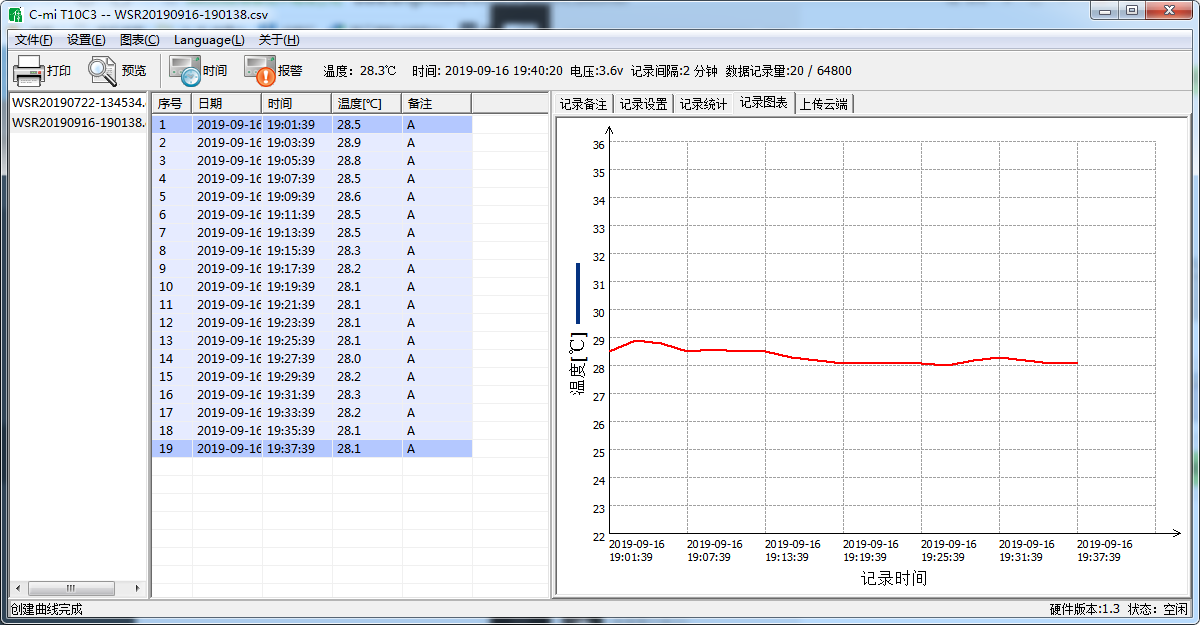The image size is (1200, 625).
Task: Open the 设置(E) menu
Action: [x=86, y=40]
